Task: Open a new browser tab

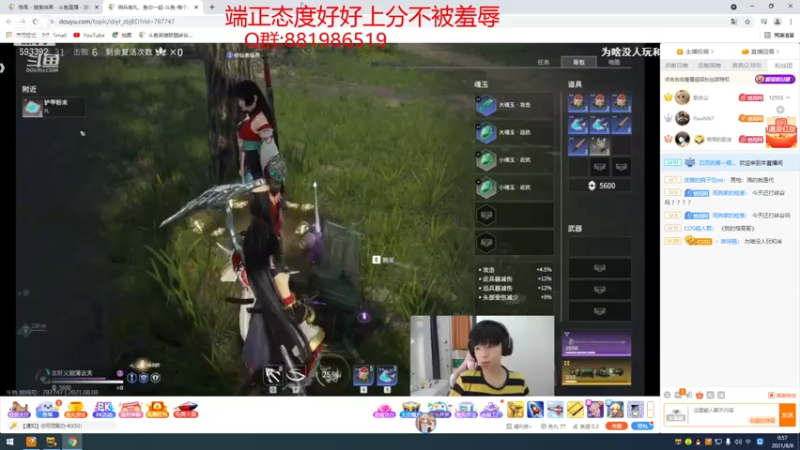Action: coord(212,7)
